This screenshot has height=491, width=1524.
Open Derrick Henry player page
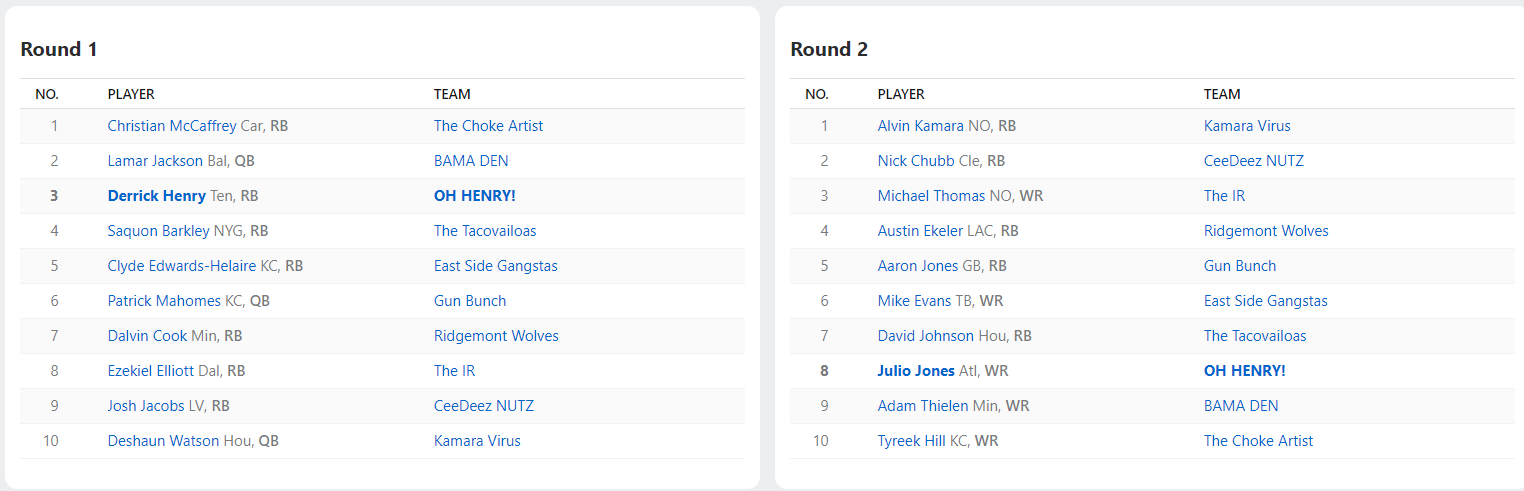tap(157, 196)
